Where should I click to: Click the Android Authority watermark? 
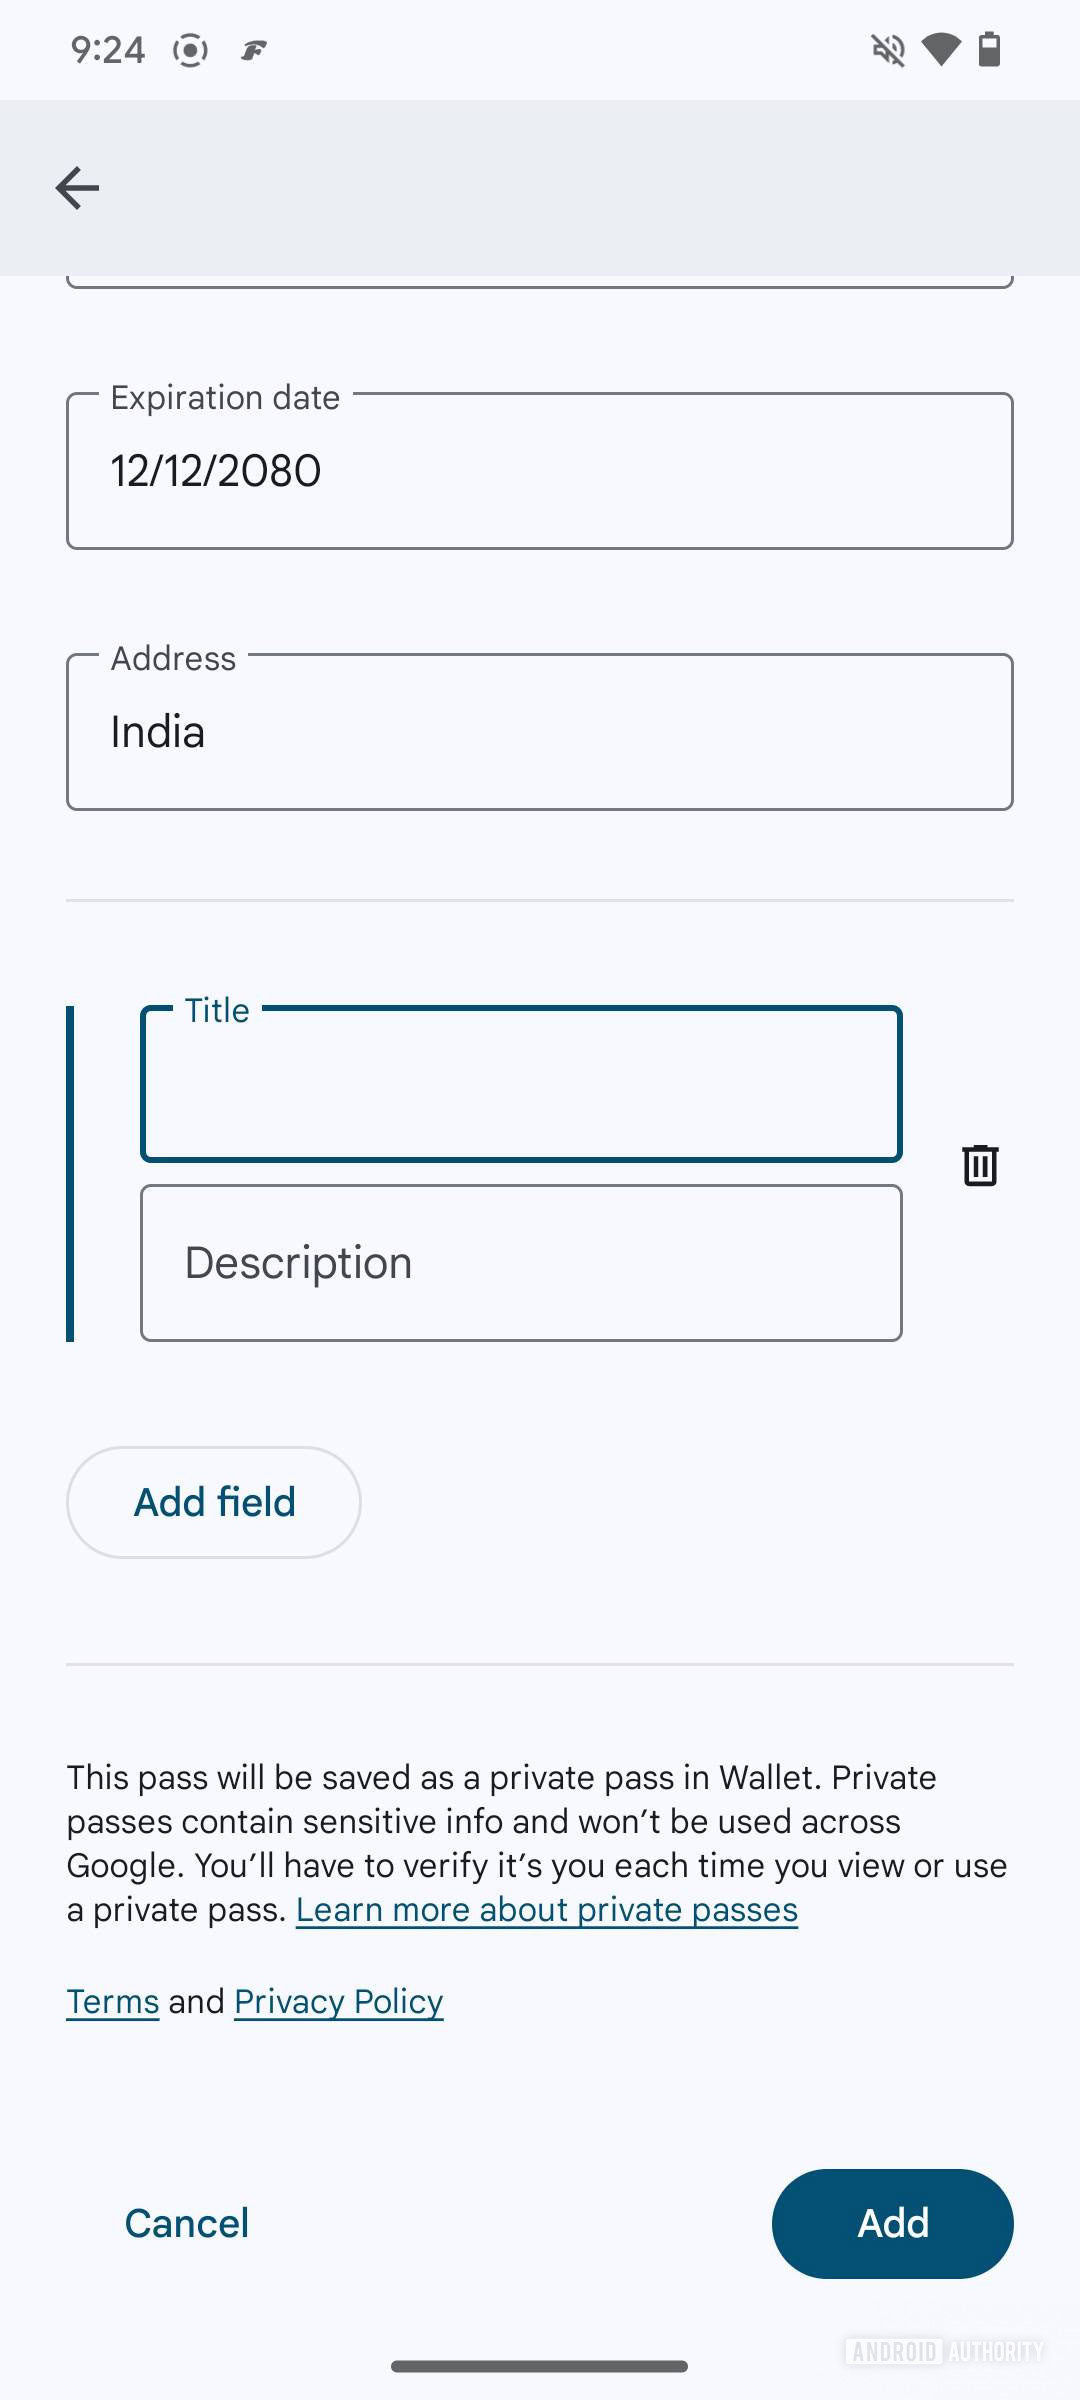coord(944,2351)
